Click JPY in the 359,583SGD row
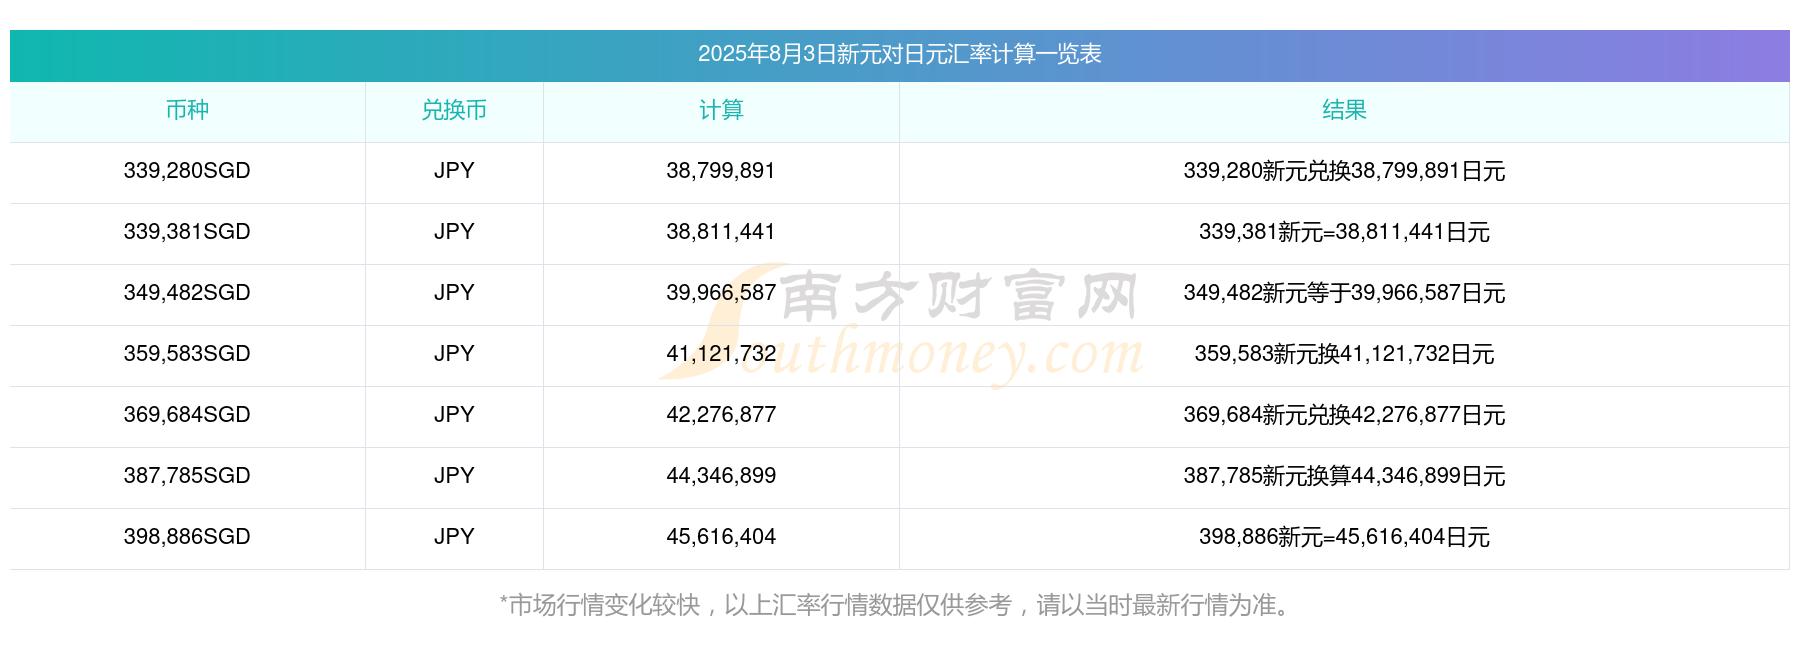 coord(454,354)
